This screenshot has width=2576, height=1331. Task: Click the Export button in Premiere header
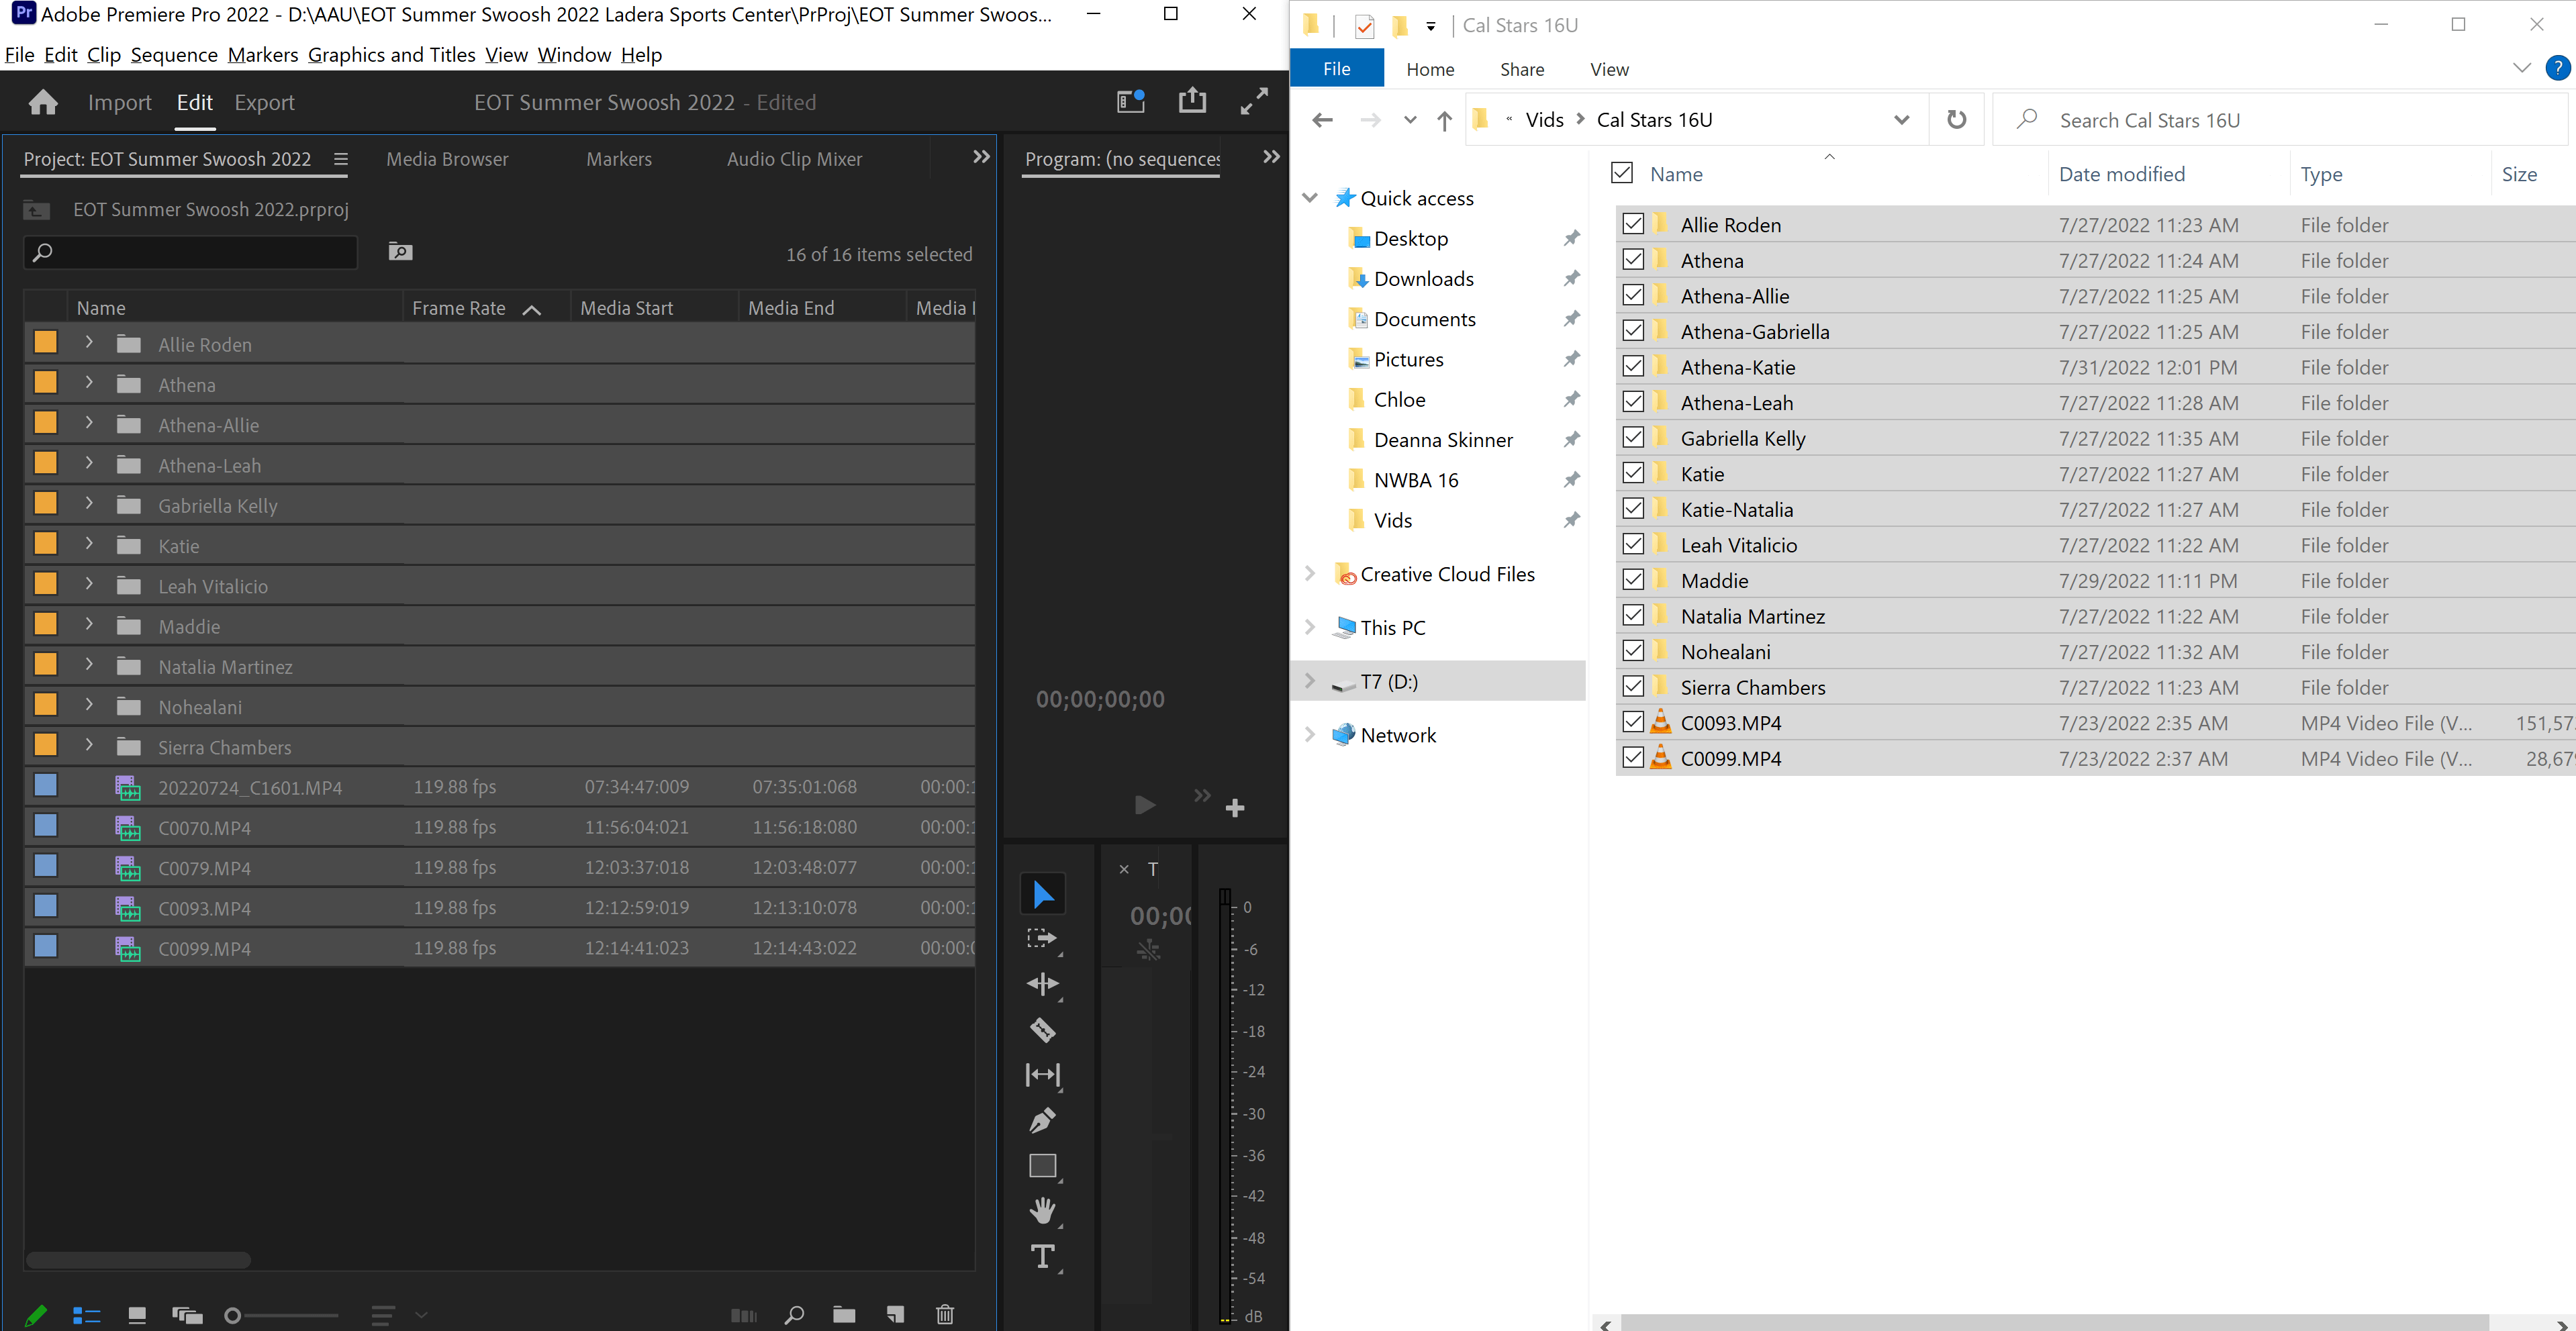point(264,102)
